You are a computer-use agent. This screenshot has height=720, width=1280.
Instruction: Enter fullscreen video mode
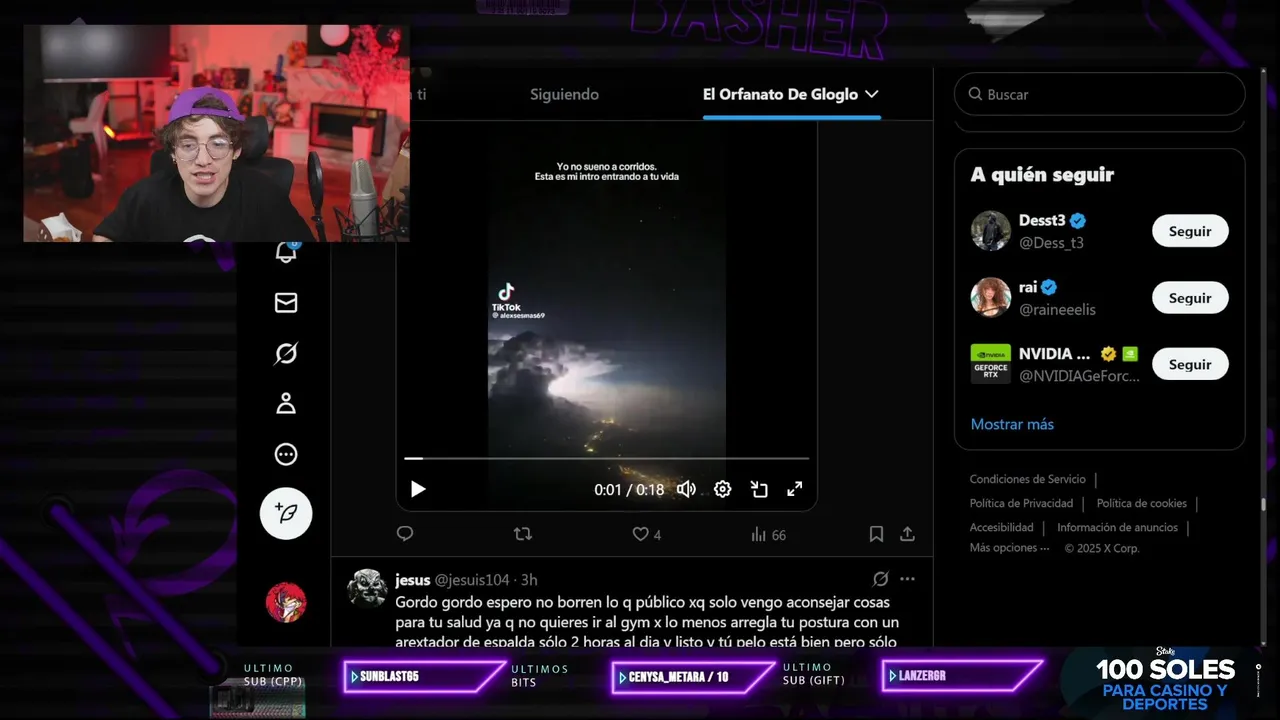(795, 489)
